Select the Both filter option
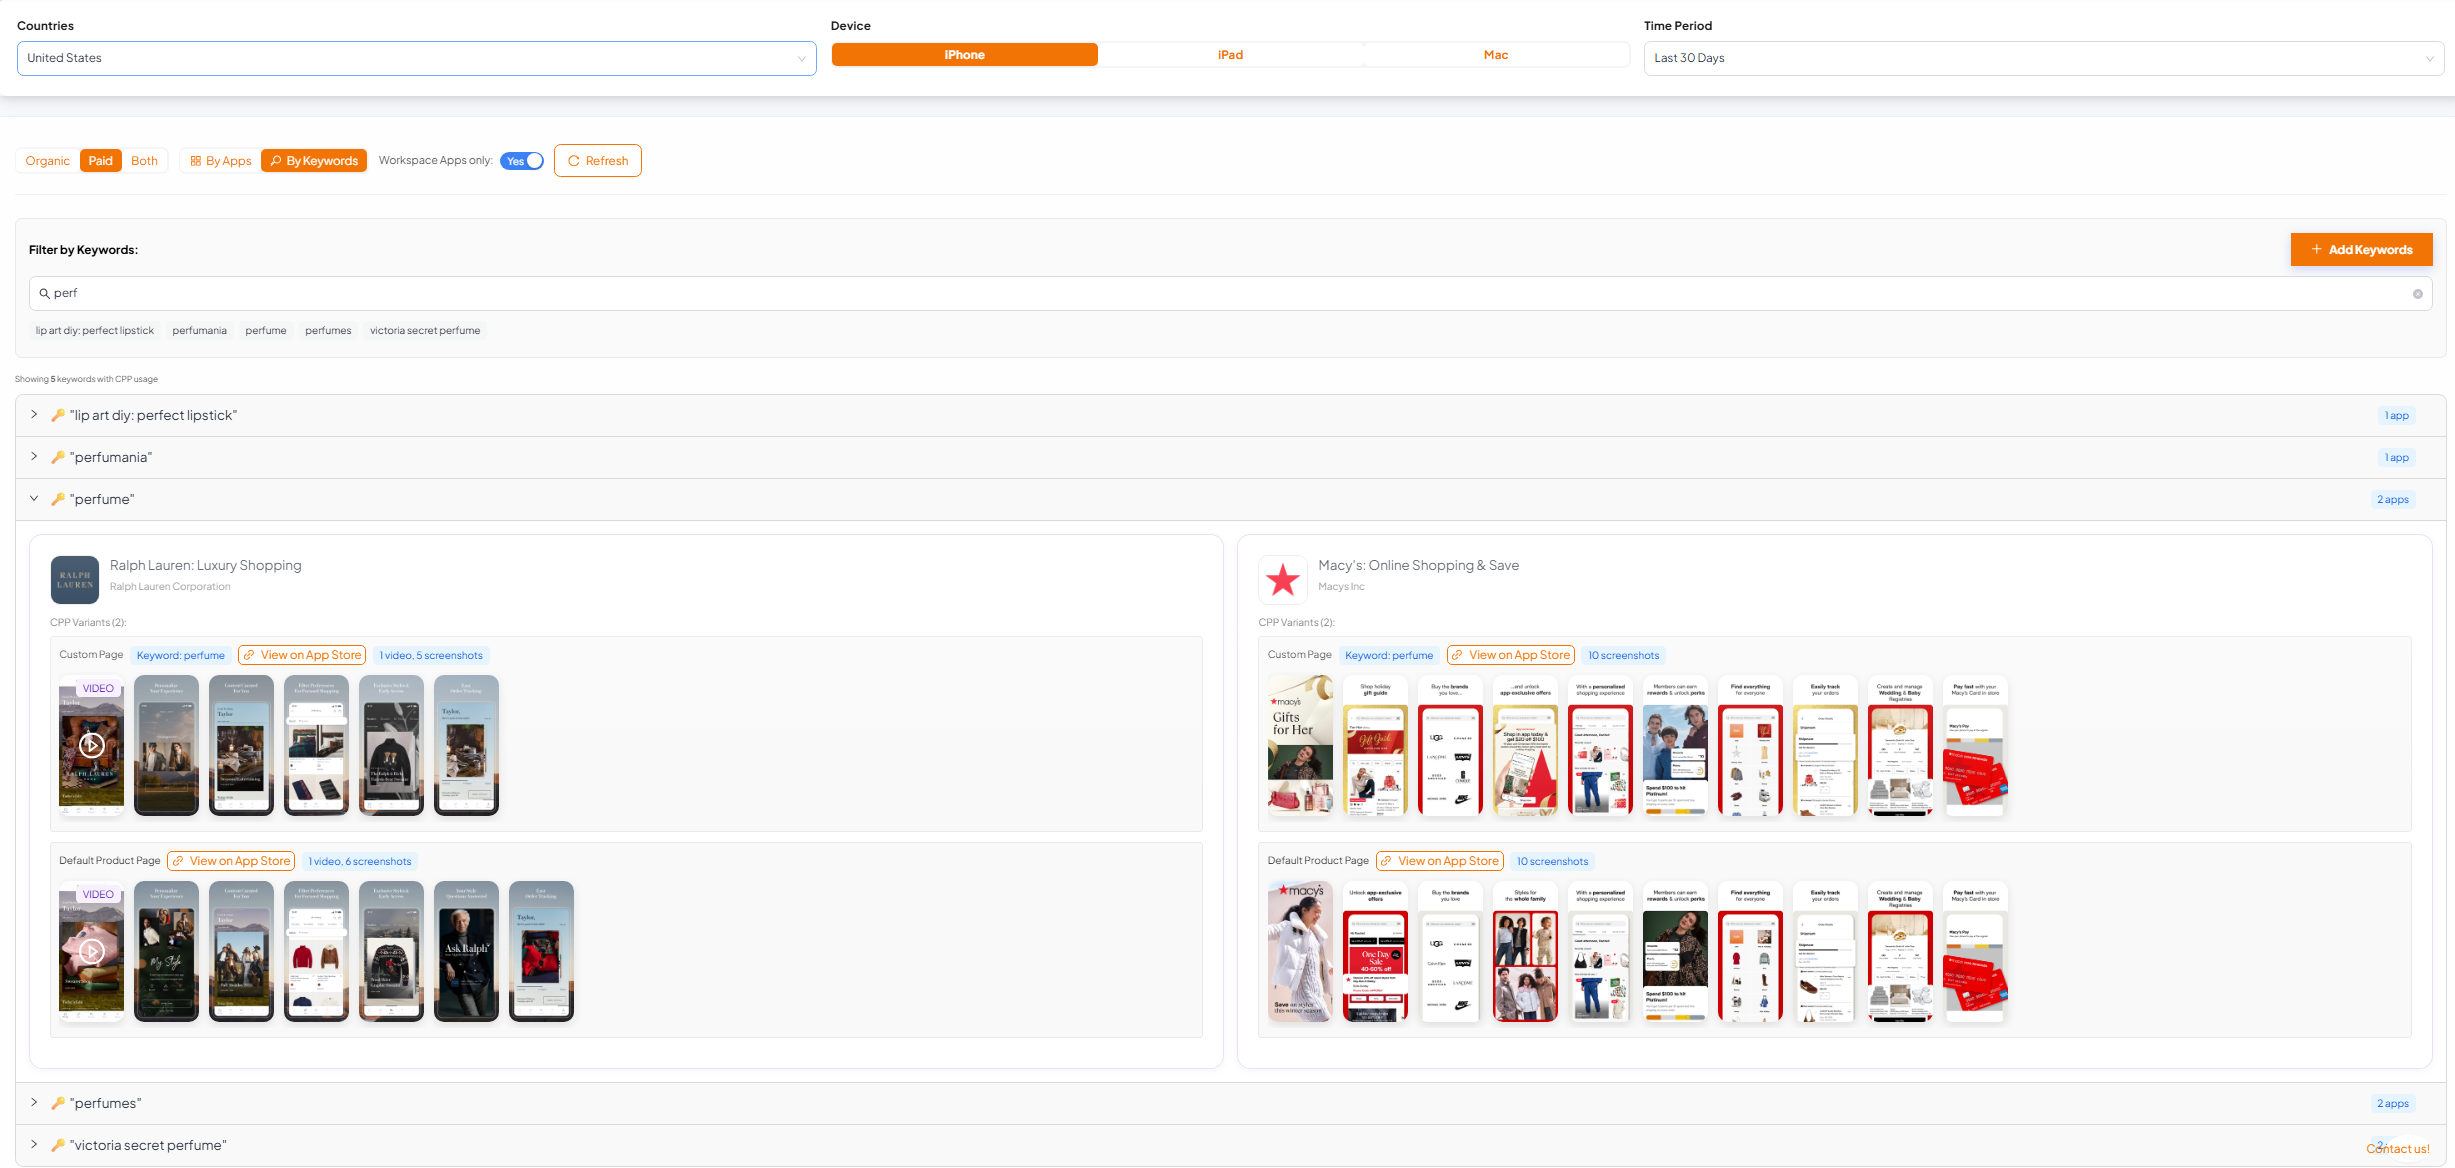This screenshot has height=1168, width=2455. pyautogui.click(x=144, y=161)
